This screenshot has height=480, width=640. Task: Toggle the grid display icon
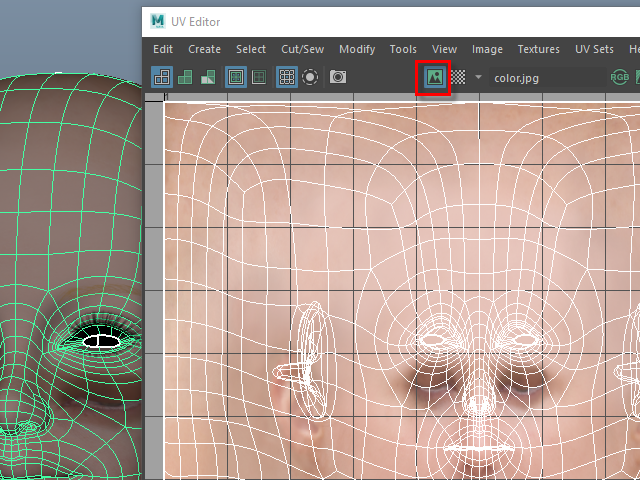(287, 77)
